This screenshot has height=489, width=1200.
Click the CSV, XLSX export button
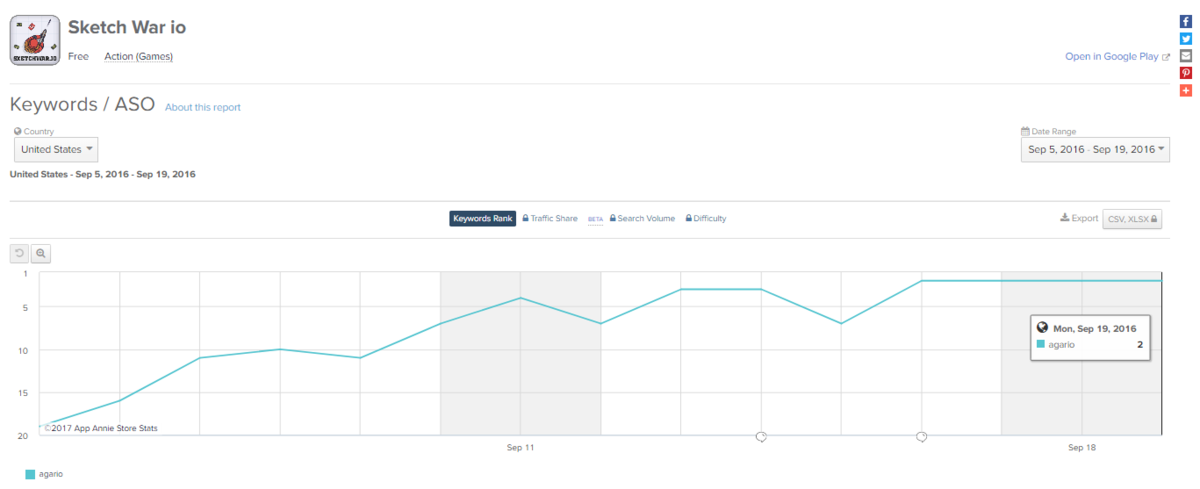pos(1132,219)
